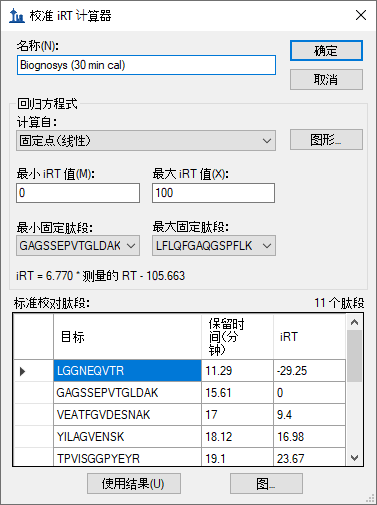Focus the 名称 name input field
The width and height of the screenshot is (377, 505).
[x=146, y=65]
